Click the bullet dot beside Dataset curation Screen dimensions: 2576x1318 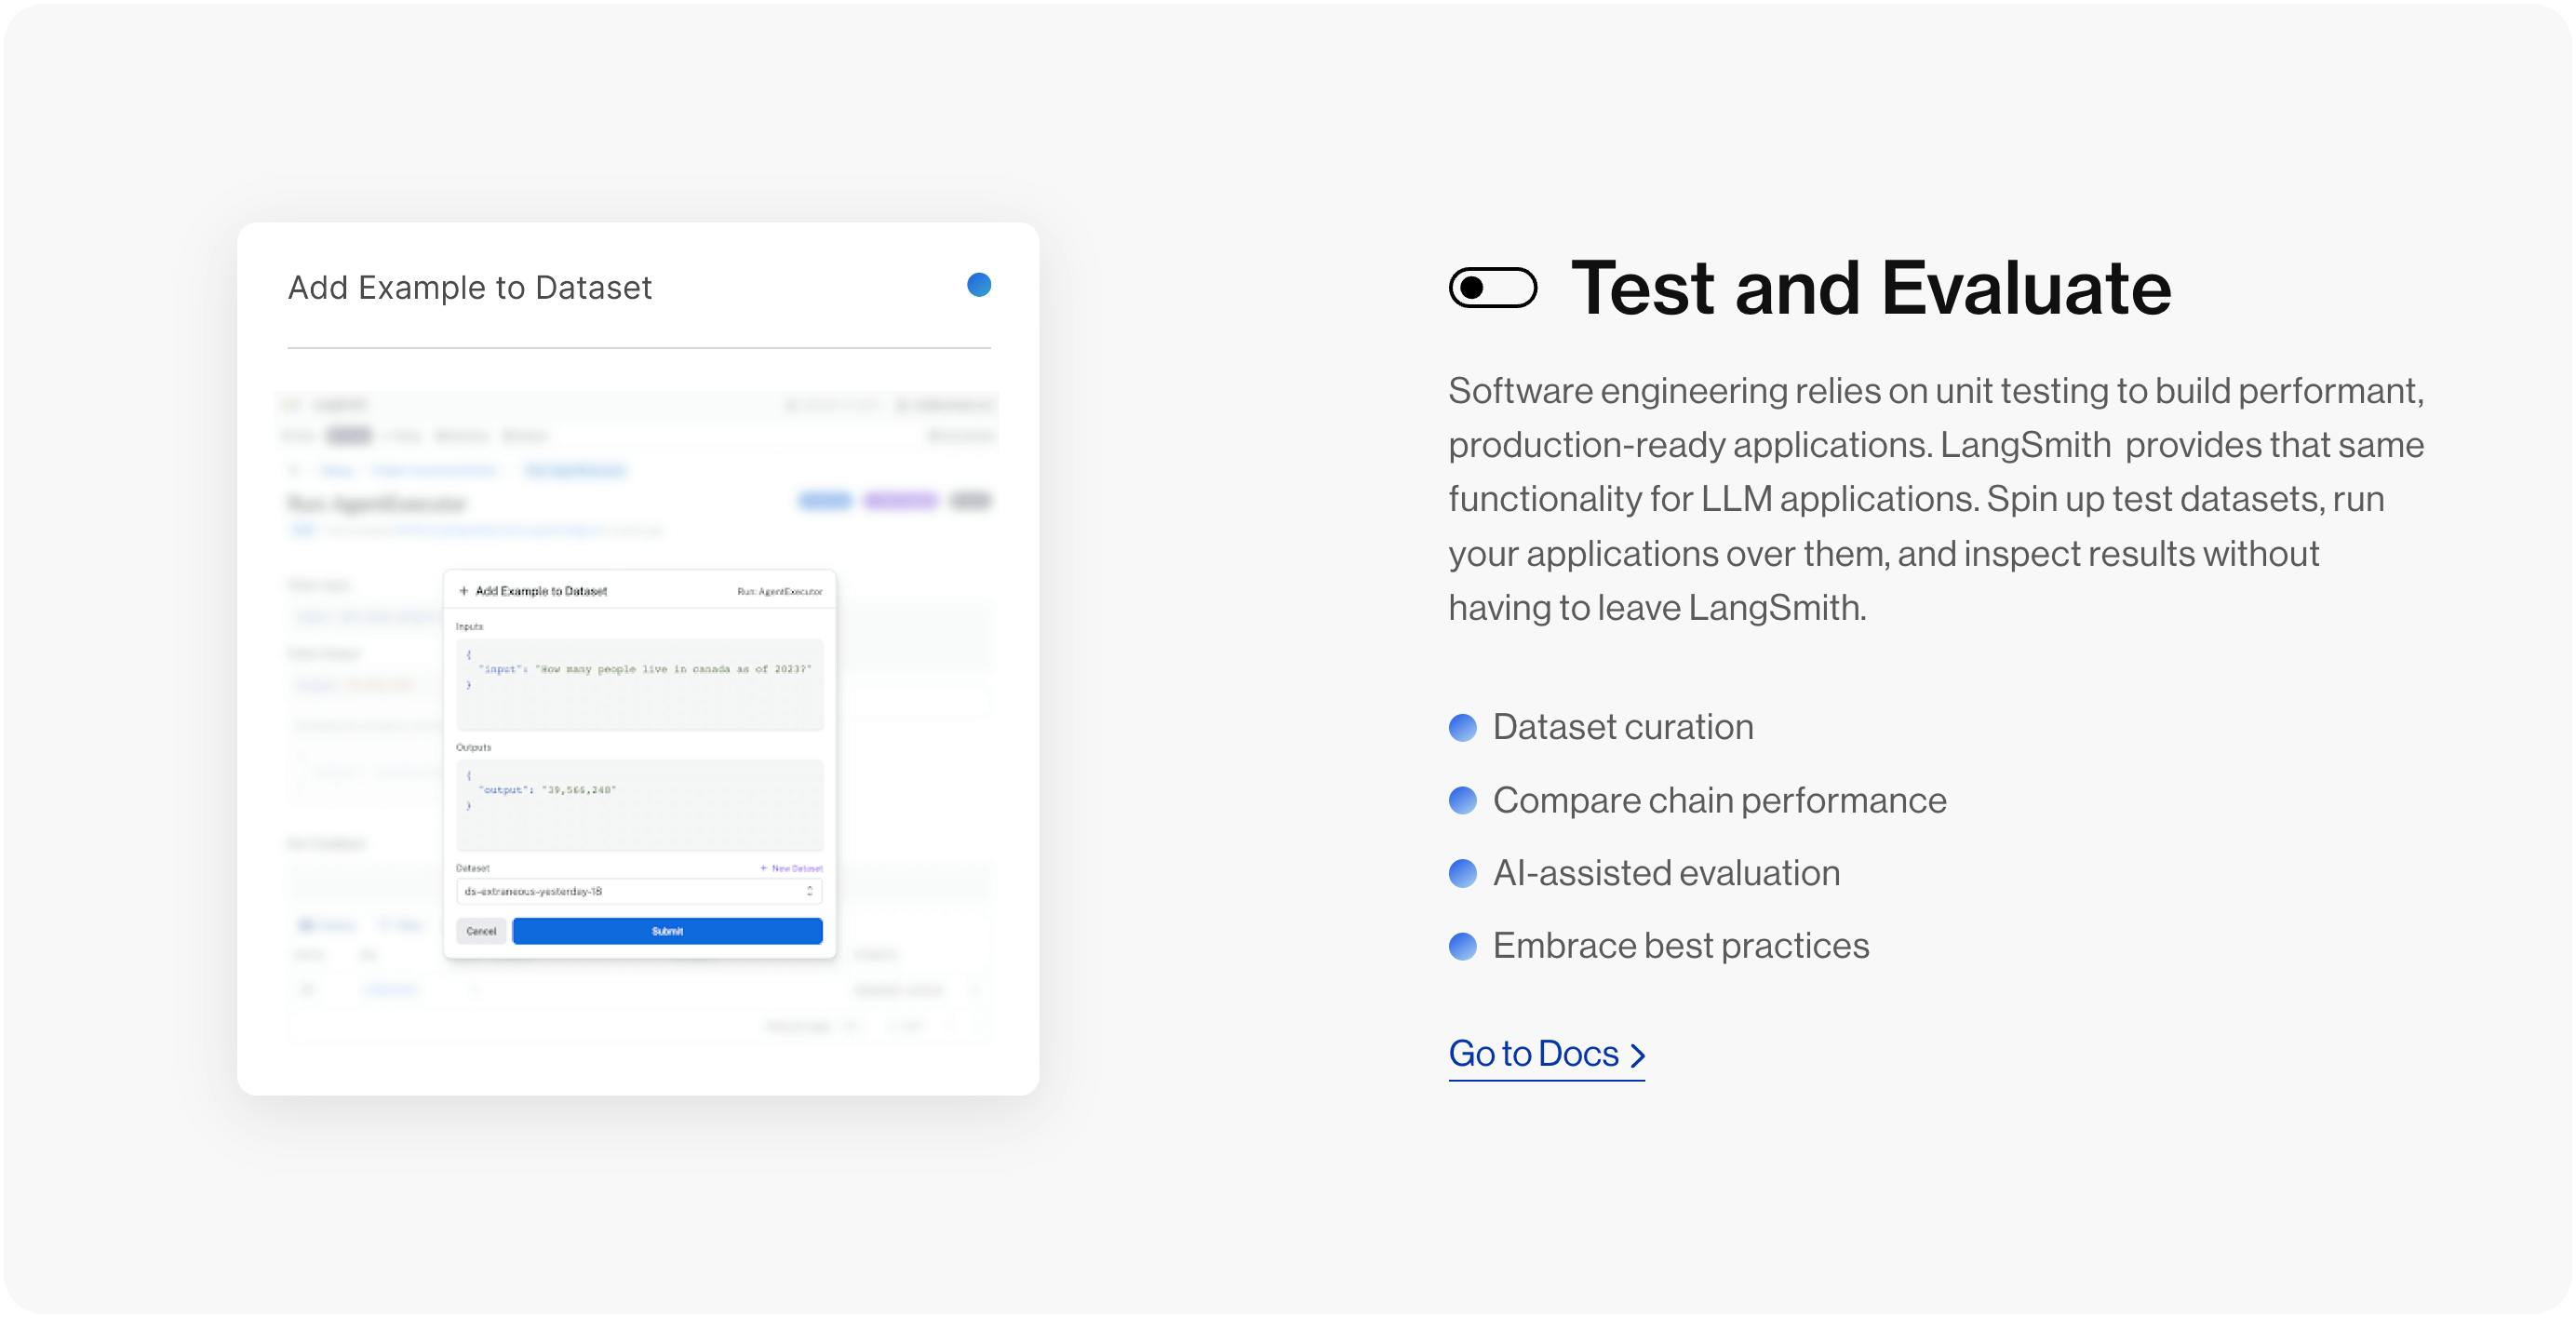(x=1463, y=727)
